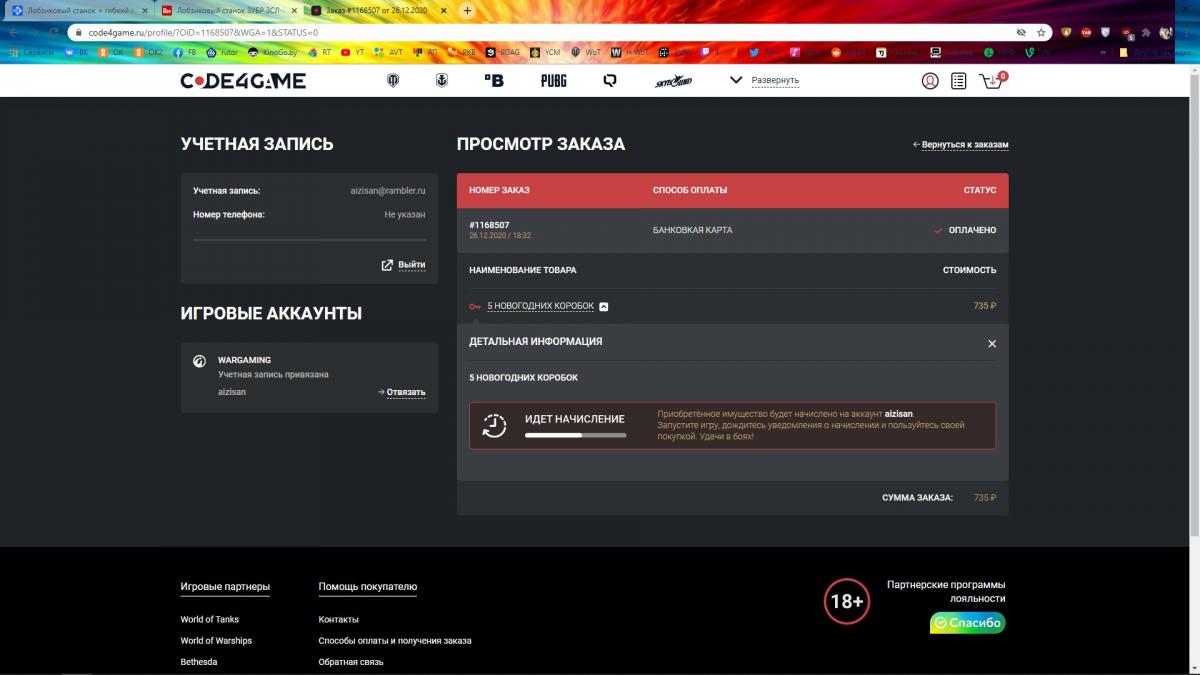
Task: Click the 5 новогодних коробок product link
Action: pos(540,306)
